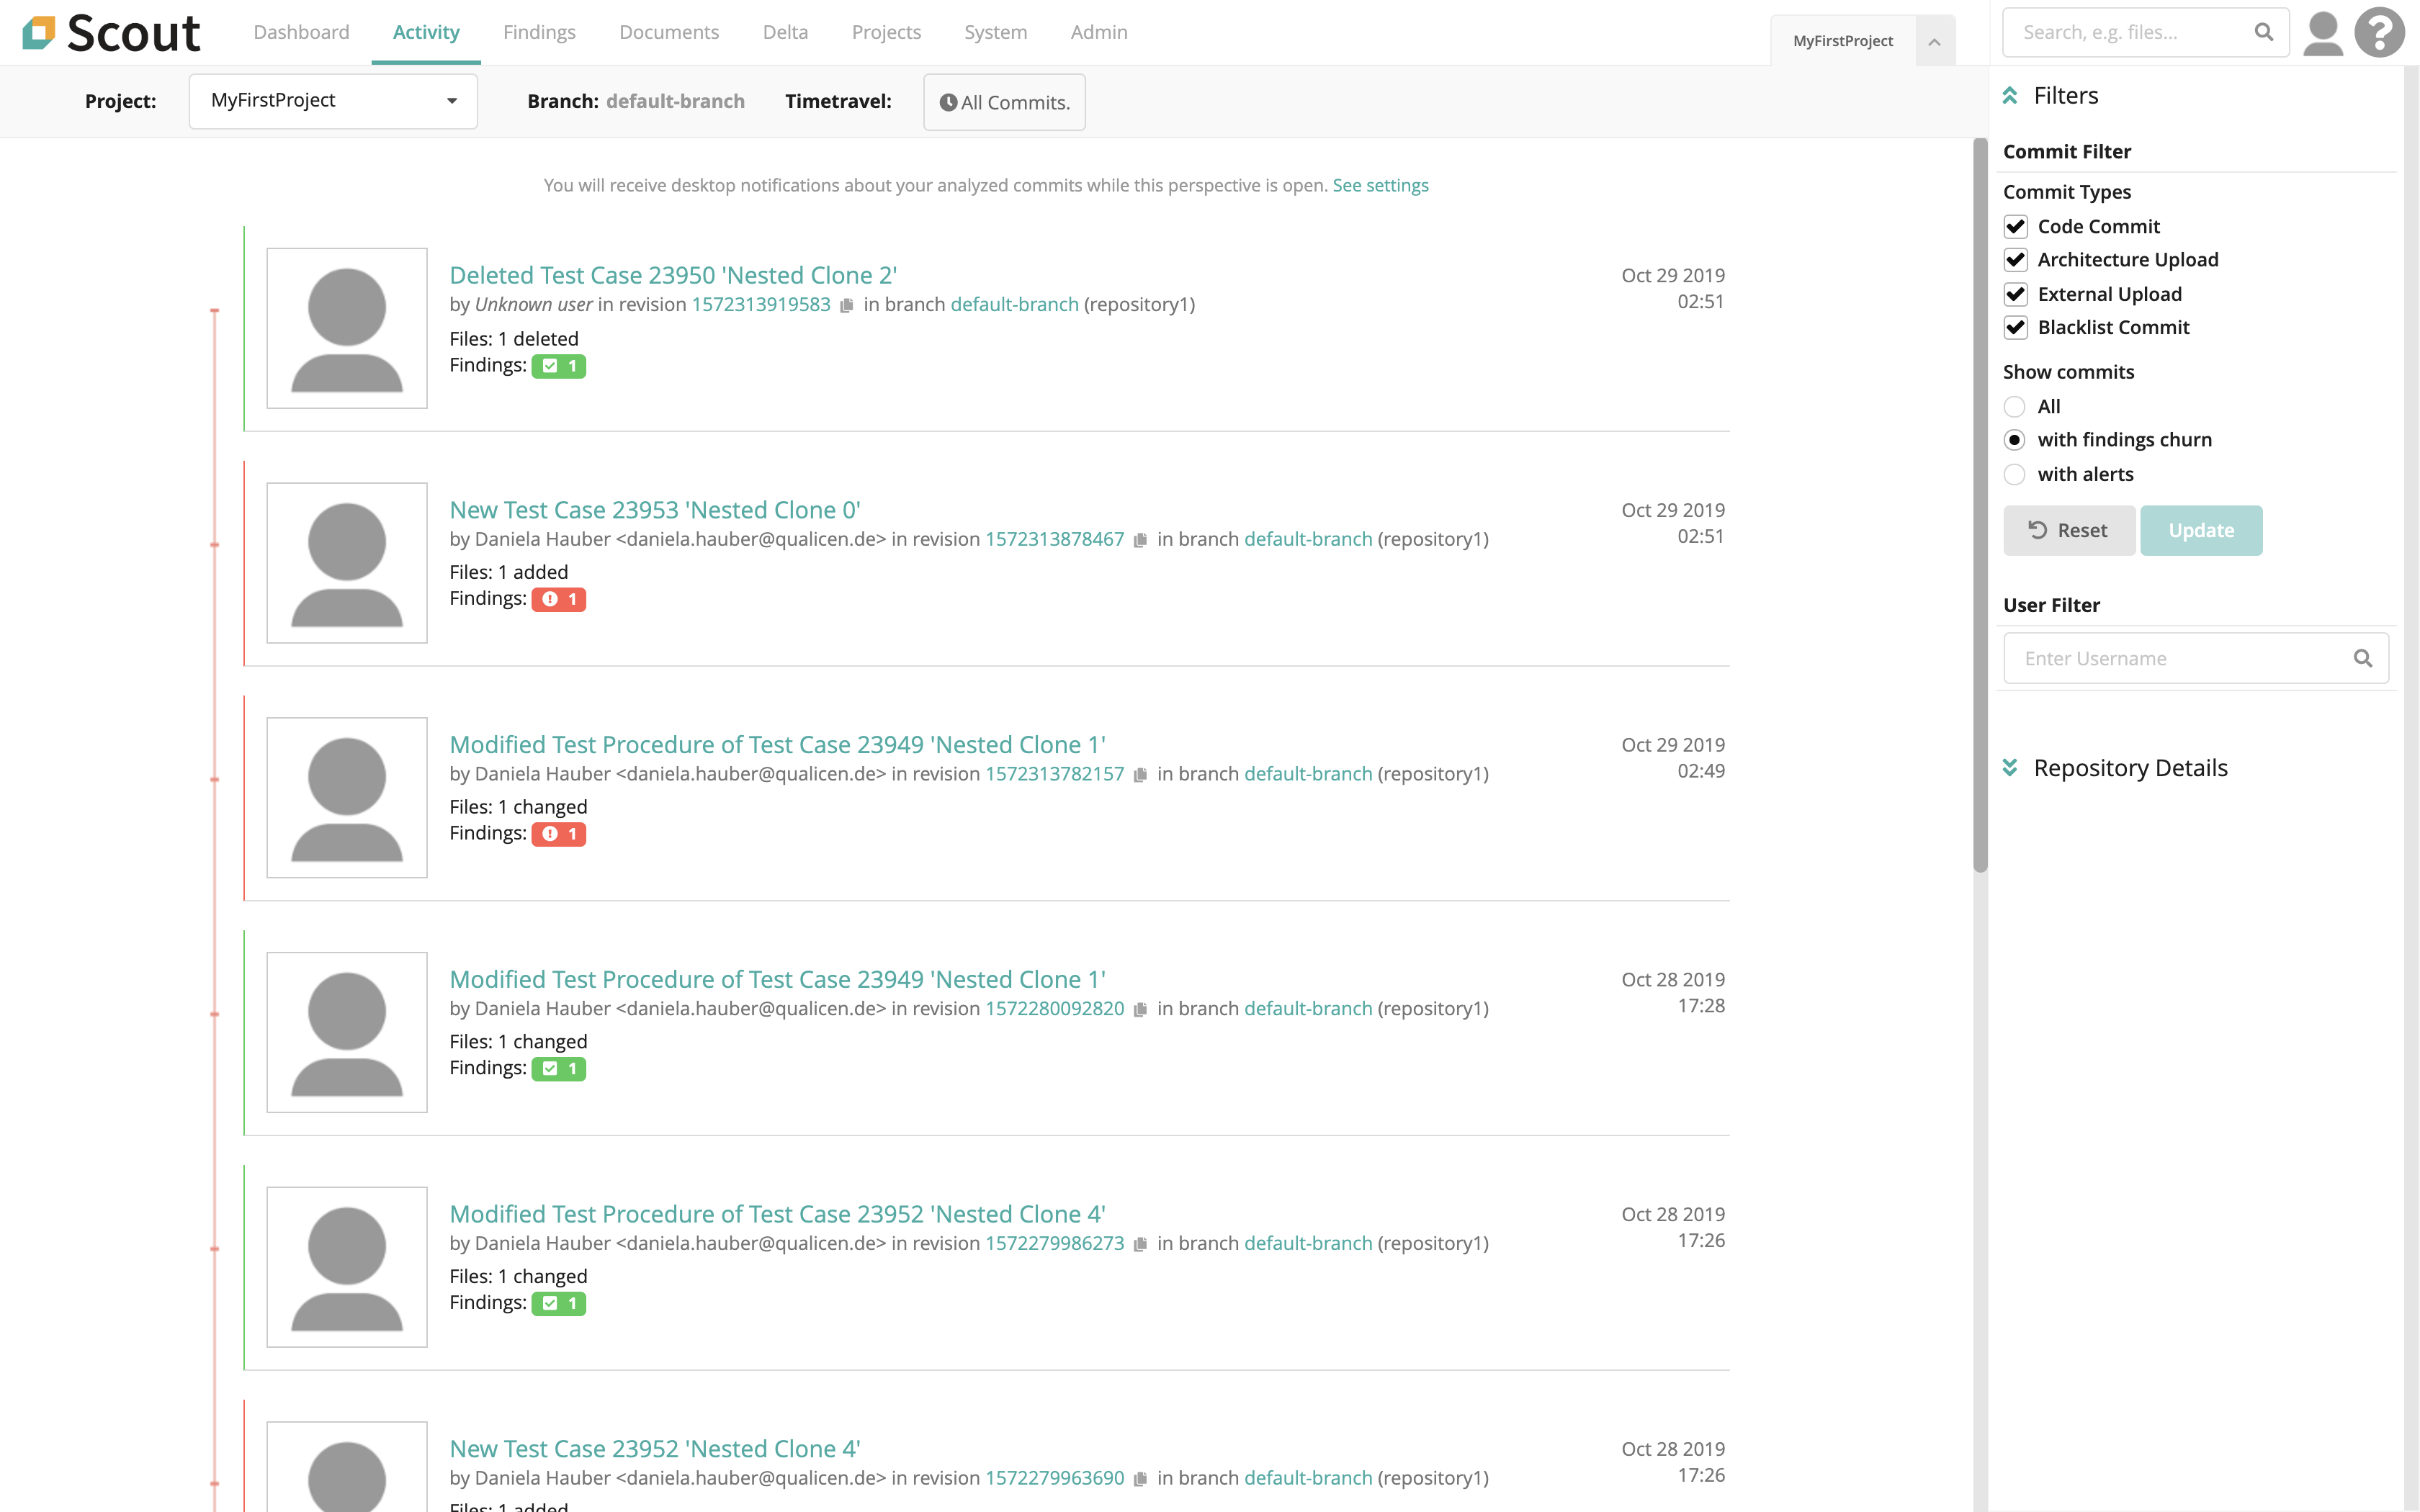Viewport: 2420px width, 1512px height.
Task: Click the User Filter search magnifier icon
Action: click(2362, 658)
